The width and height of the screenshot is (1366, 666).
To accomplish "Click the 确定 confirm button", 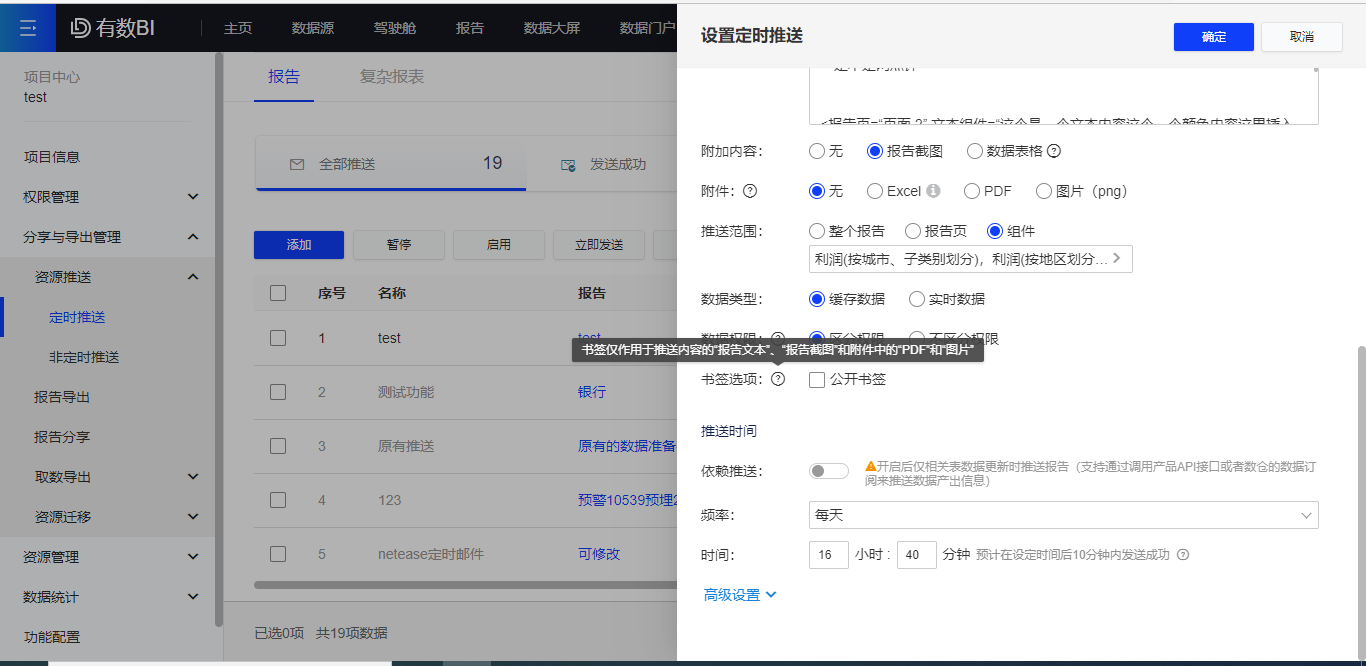I will click(1213, 36).
